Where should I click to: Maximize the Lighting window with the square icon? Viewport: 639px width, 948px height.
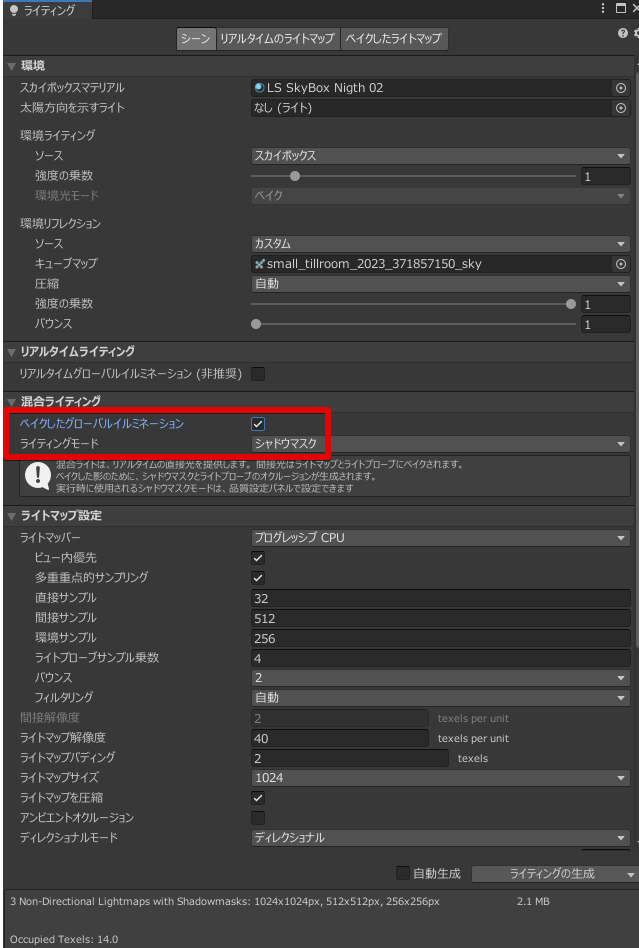tap(621, 9)
